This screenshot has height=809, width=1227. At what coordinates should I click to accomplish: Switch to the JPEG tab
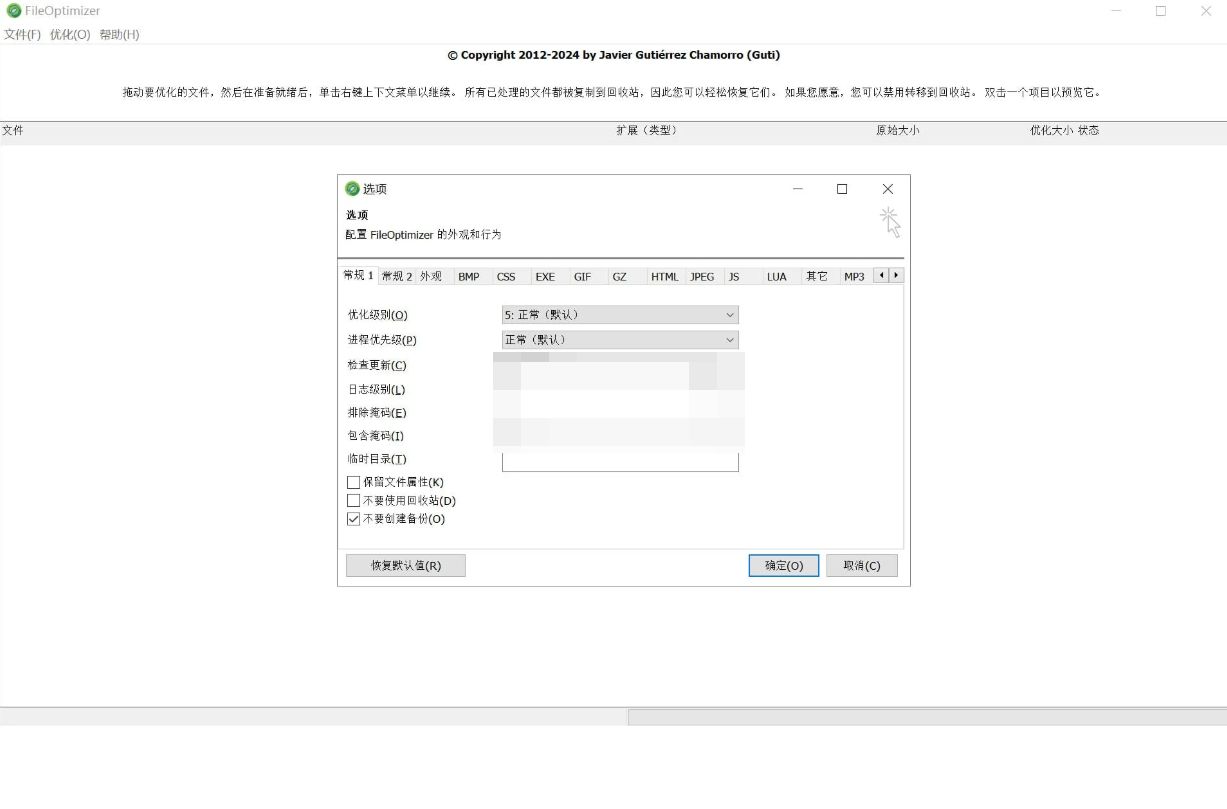click(702, 275)
